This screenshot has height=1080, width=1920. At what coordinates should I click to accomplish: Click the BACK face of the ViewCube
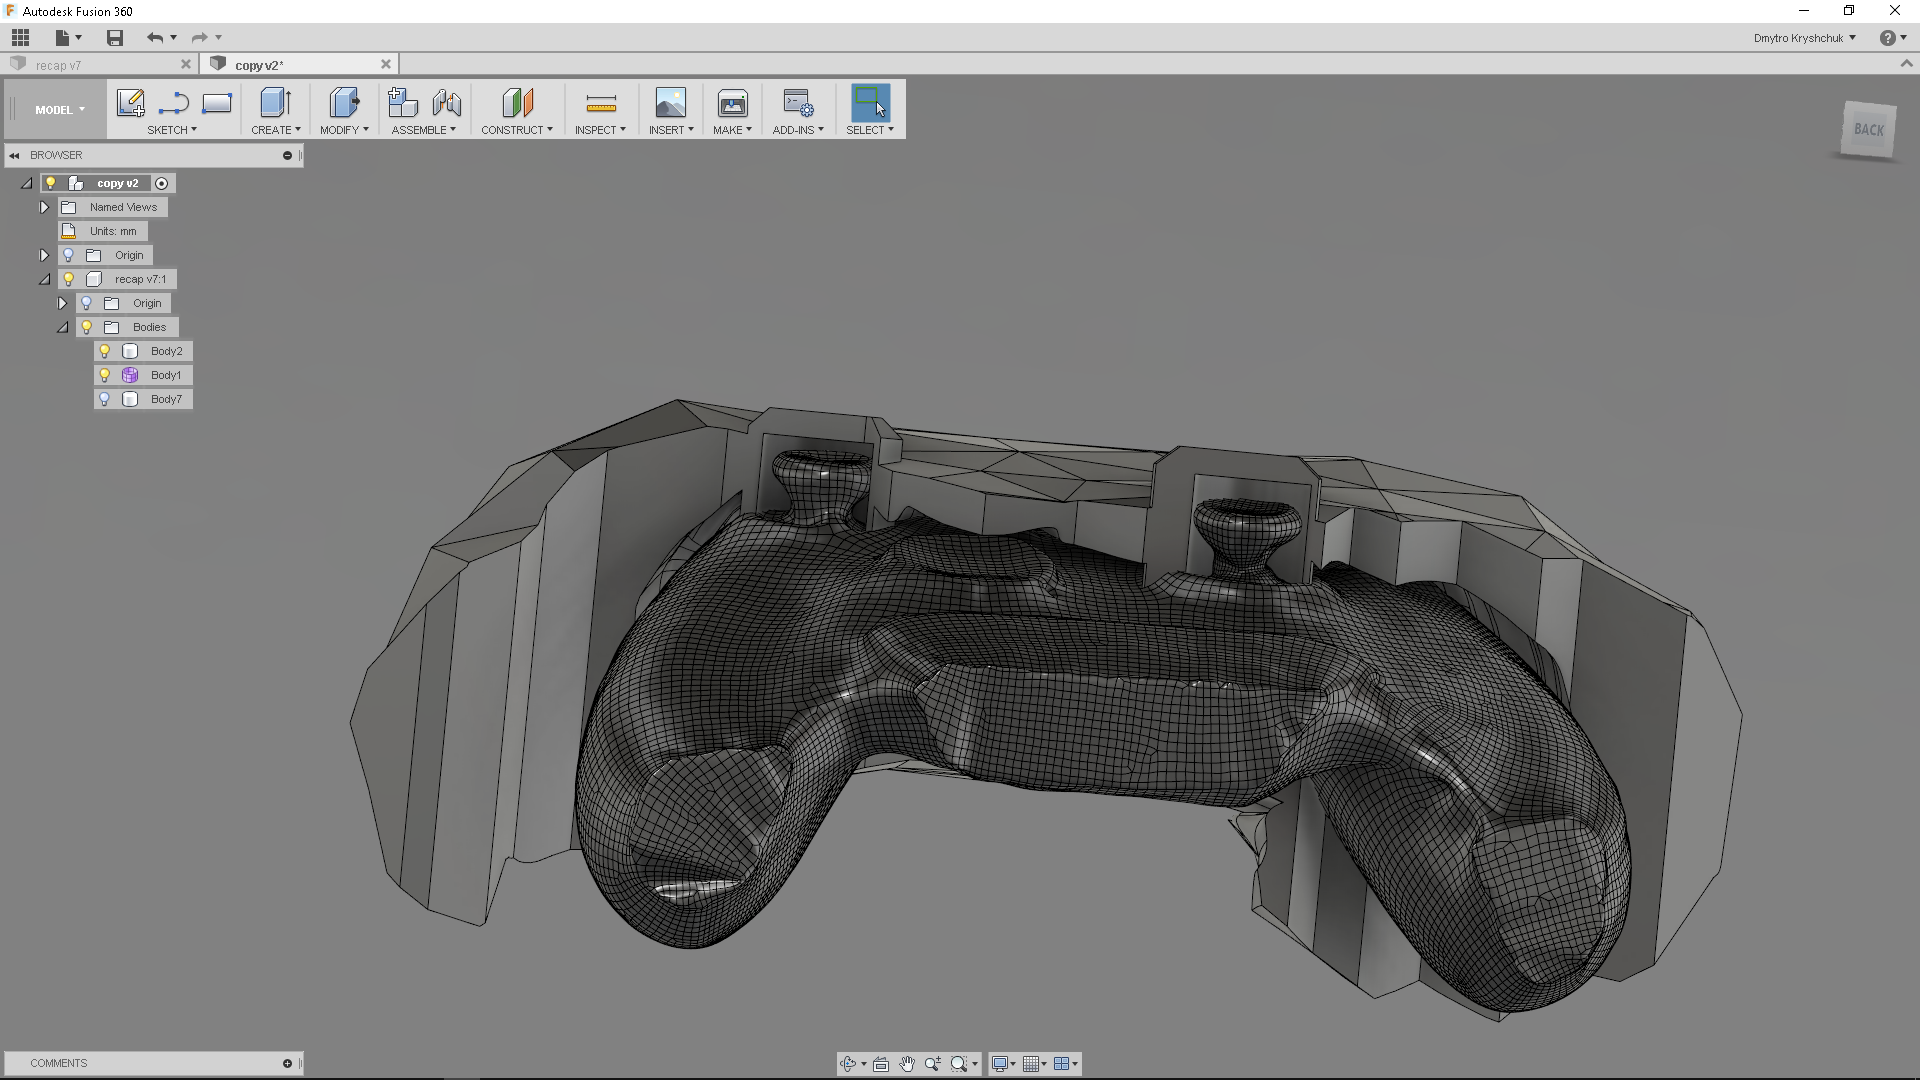1868,129
